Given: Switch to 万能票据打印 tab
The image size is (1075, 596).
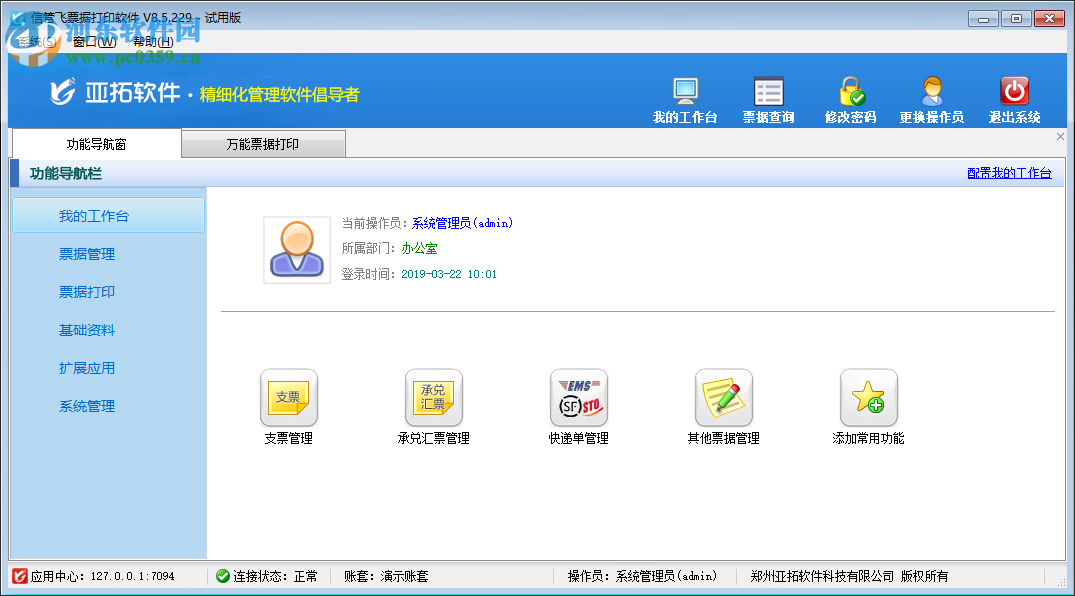Looking at the screenshot, I should pyautogui.click(x=263, y=144).
